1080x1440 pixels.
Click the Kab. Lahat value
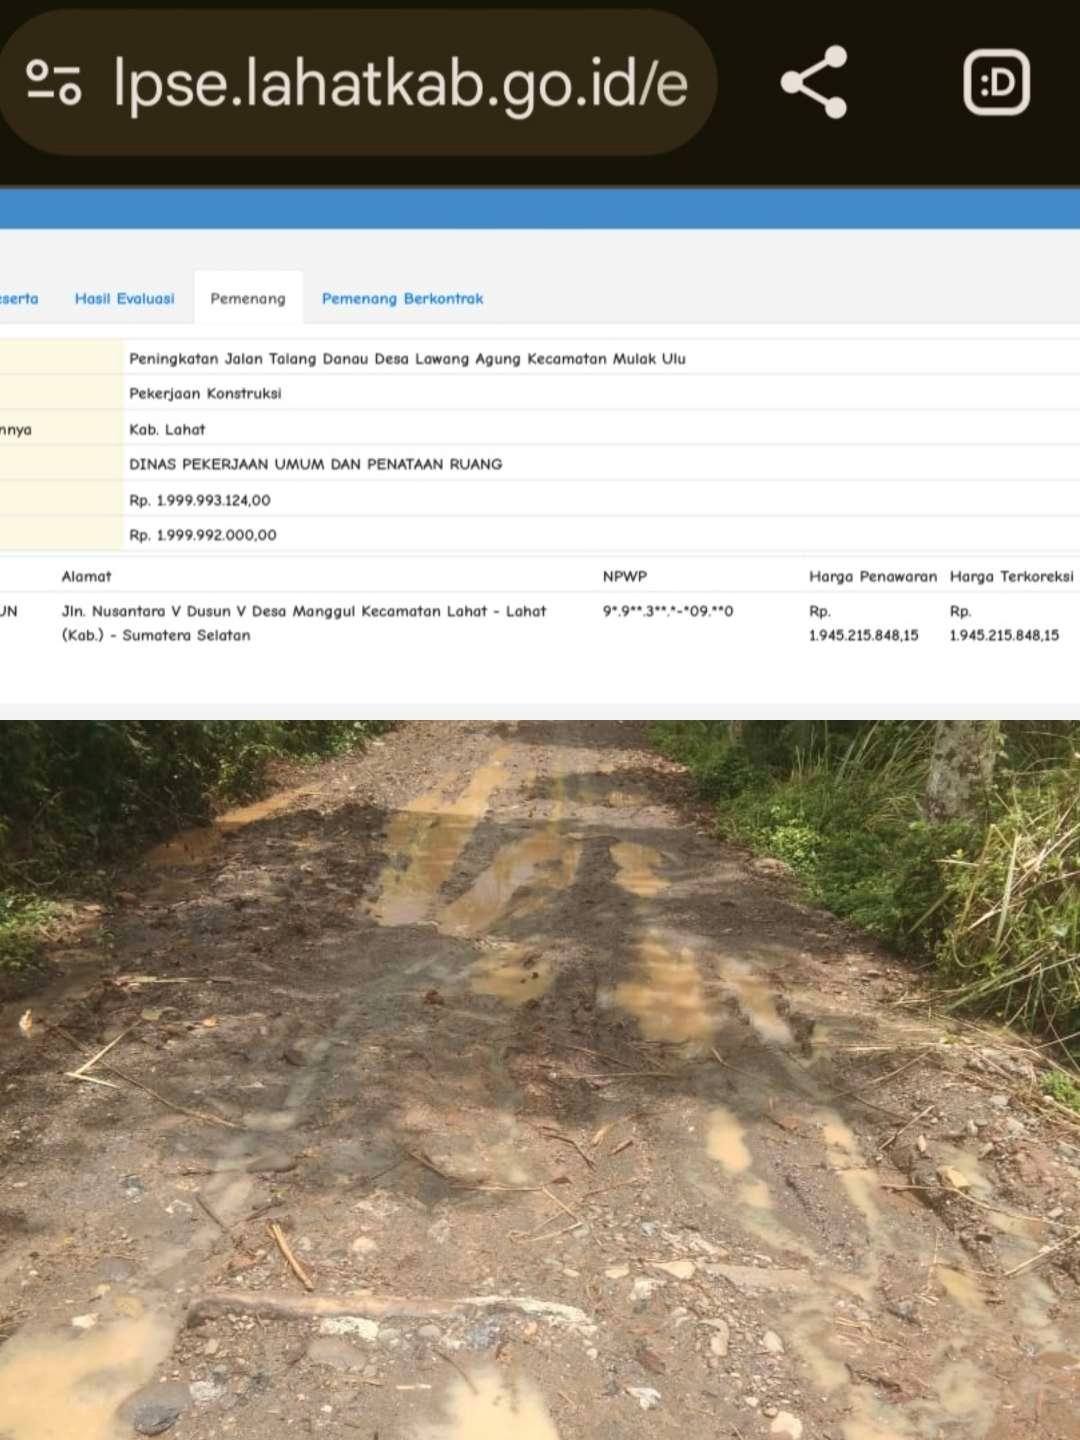[x=167, y=429]
